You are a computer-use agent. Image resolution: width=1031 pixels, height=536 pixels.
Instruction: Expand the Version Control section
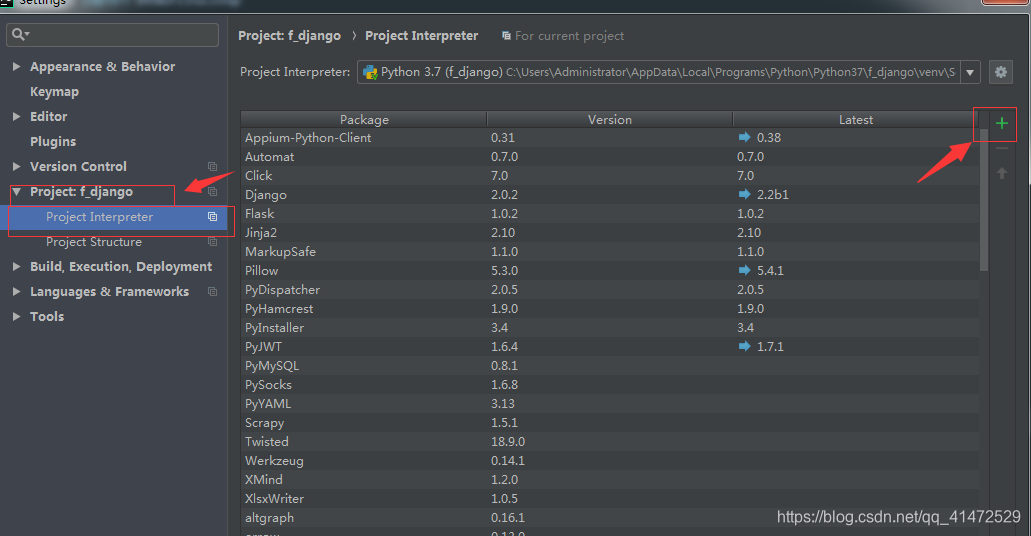[x=16, y=166]
